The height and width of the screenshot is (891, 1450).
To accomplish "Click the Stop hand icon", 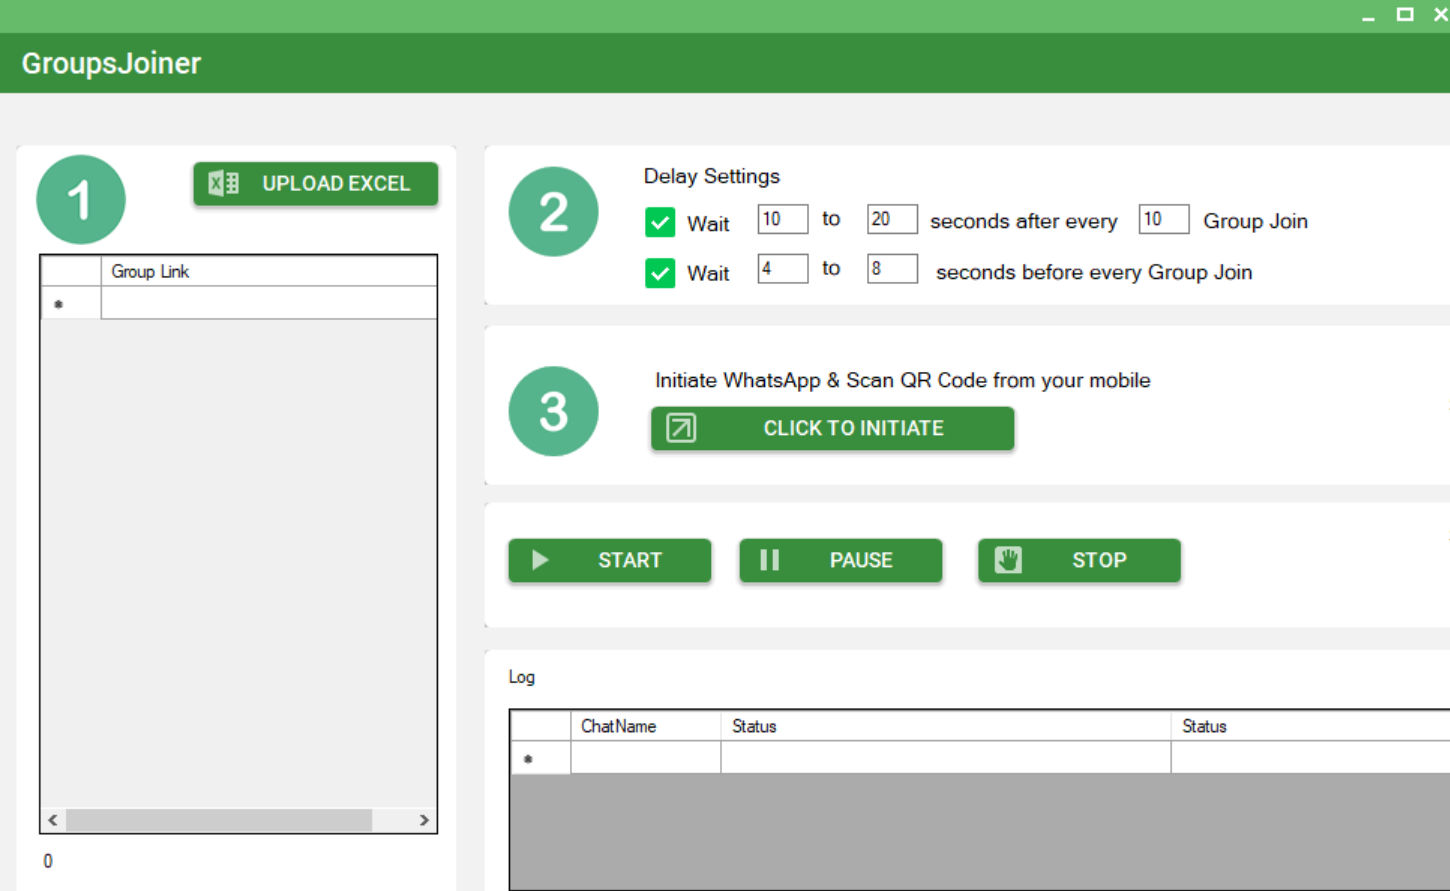I will tap(1008, 560).
